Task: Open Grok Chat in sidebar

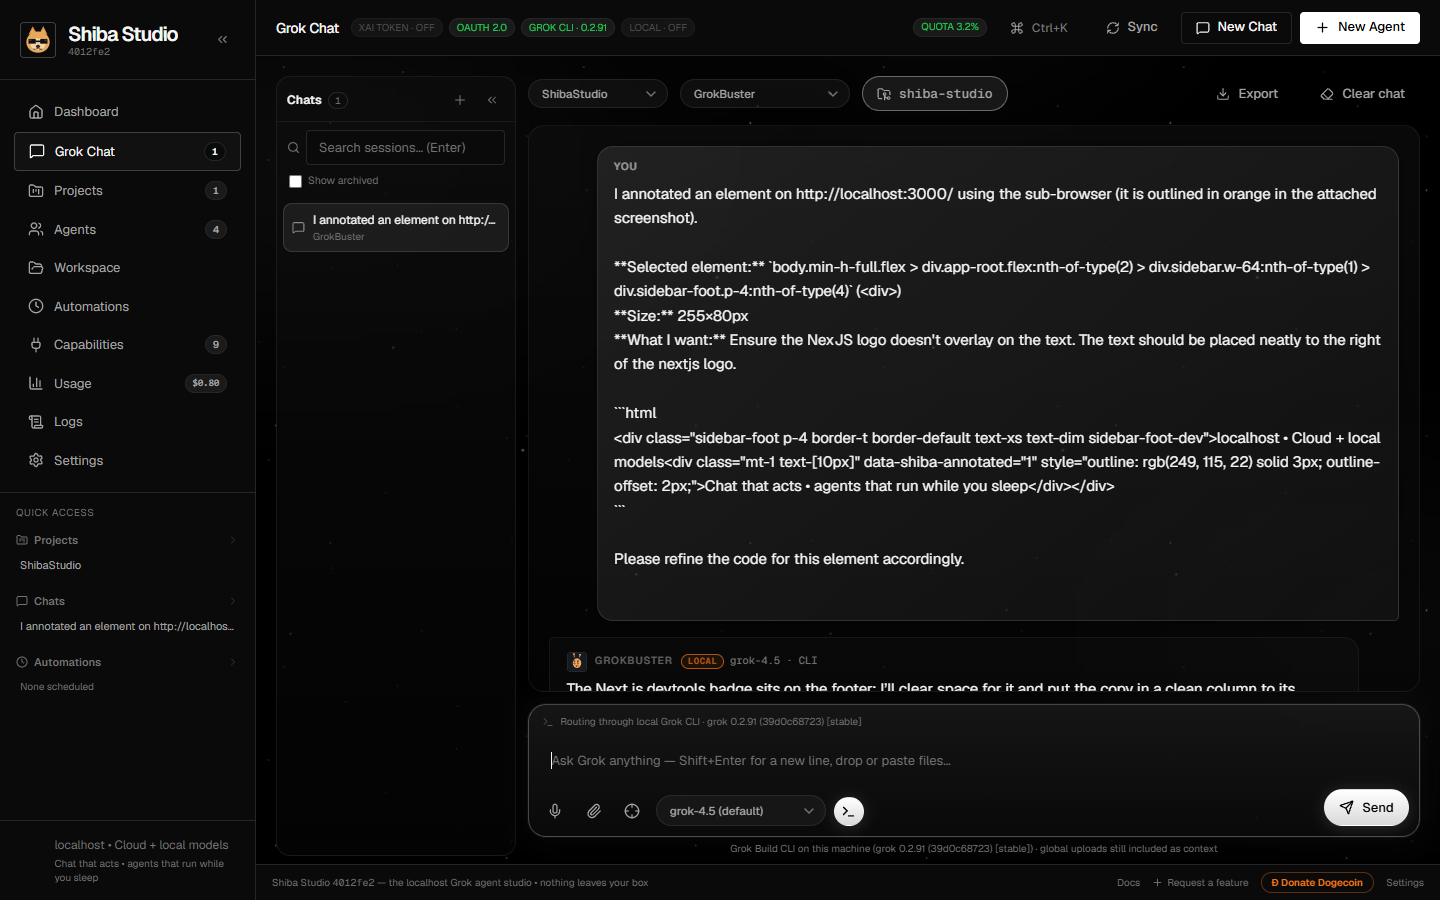Action: tap(127, 151)
